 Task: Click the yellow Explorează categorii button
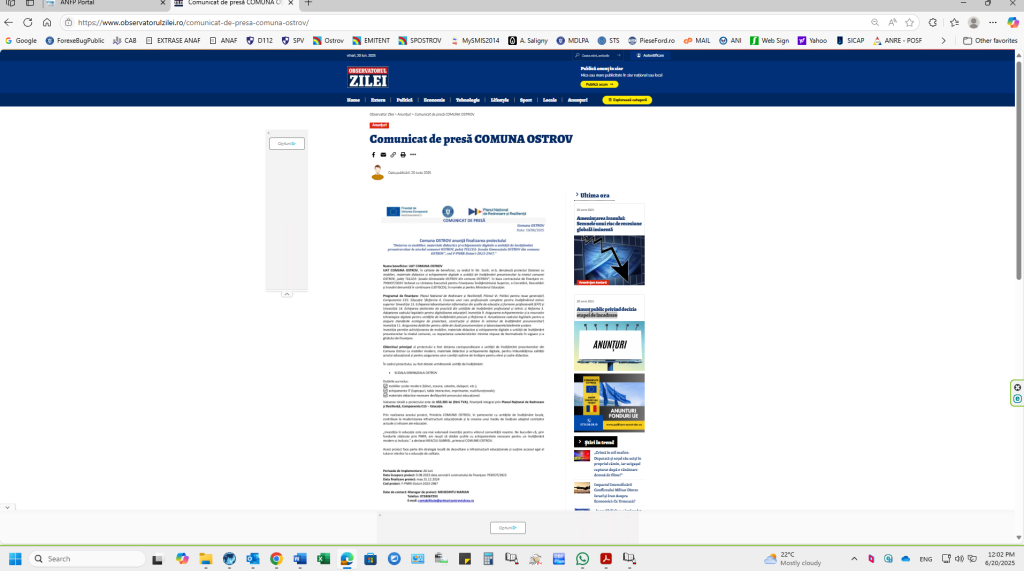click(627, 100)
